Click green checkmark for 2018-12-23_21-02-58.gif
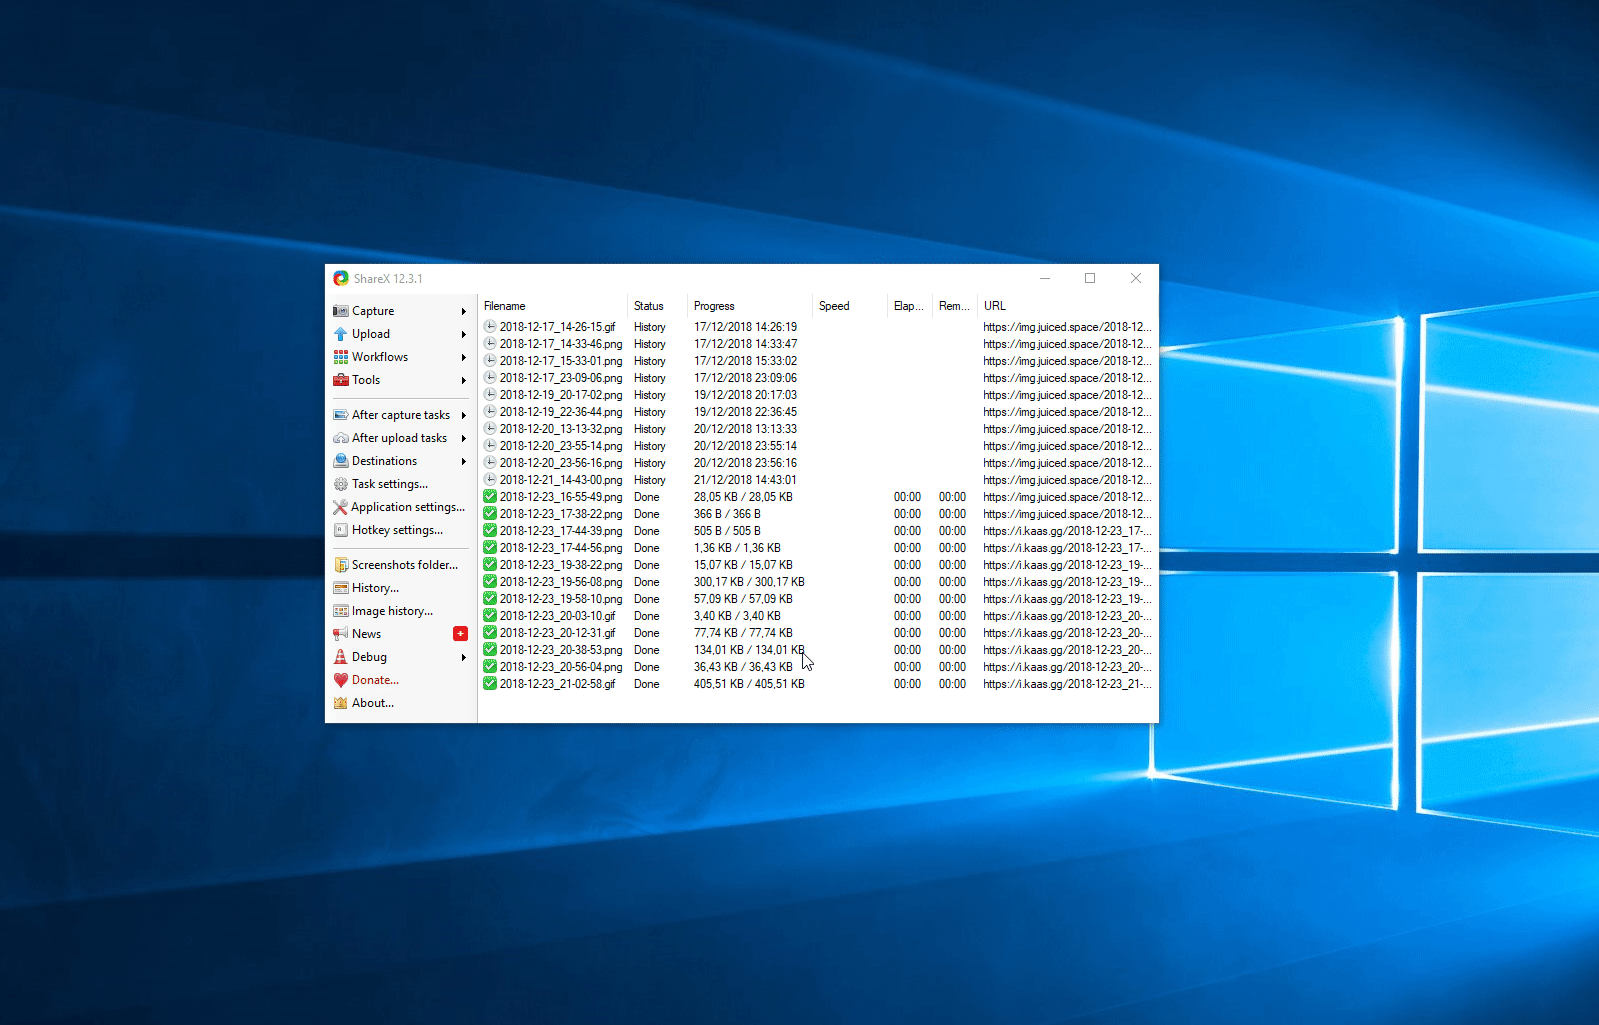This screenshot has height=1025, width=1599. (490, 684)
